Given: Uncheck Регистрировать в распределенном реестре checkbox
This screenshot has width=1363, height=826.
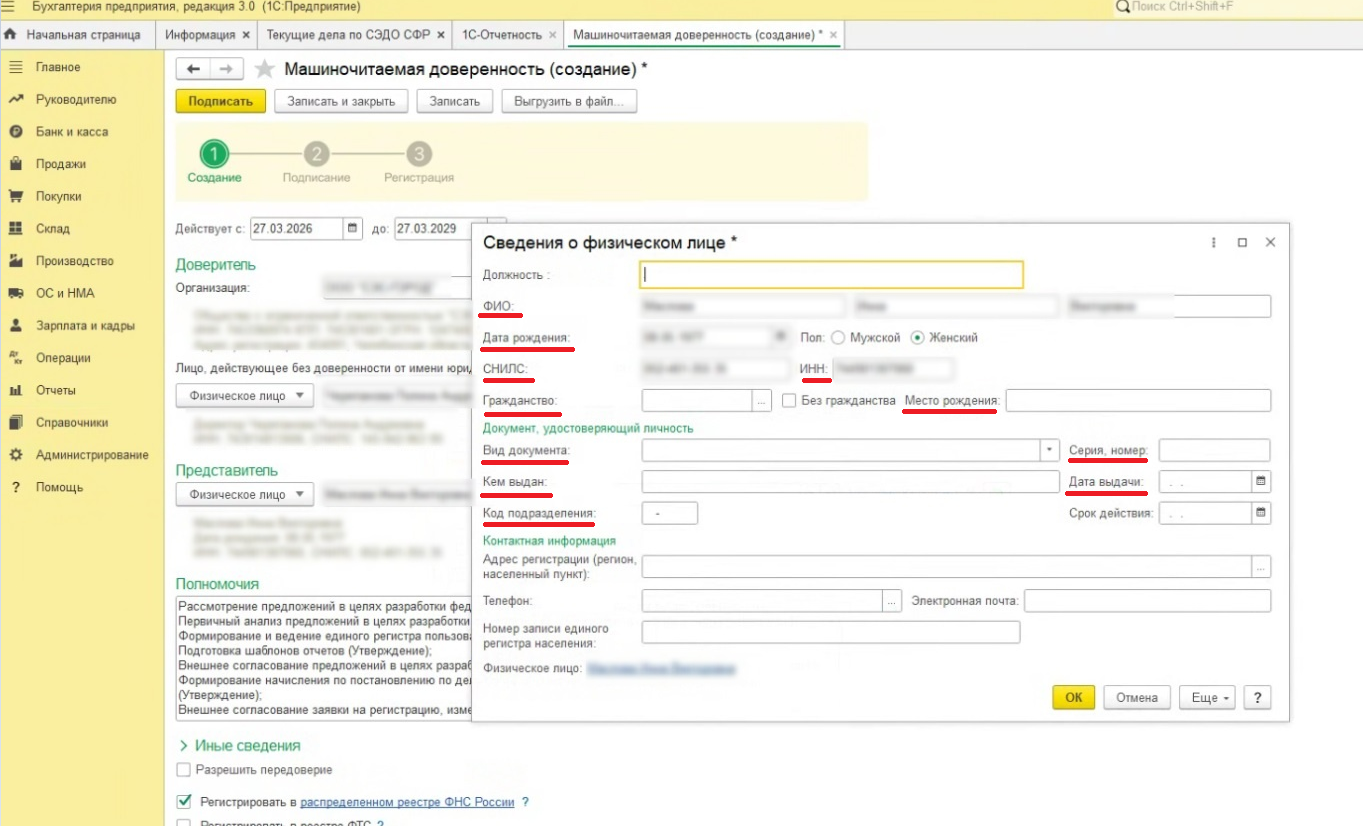Looking at the screenshot, I should [x=183, y=801].
